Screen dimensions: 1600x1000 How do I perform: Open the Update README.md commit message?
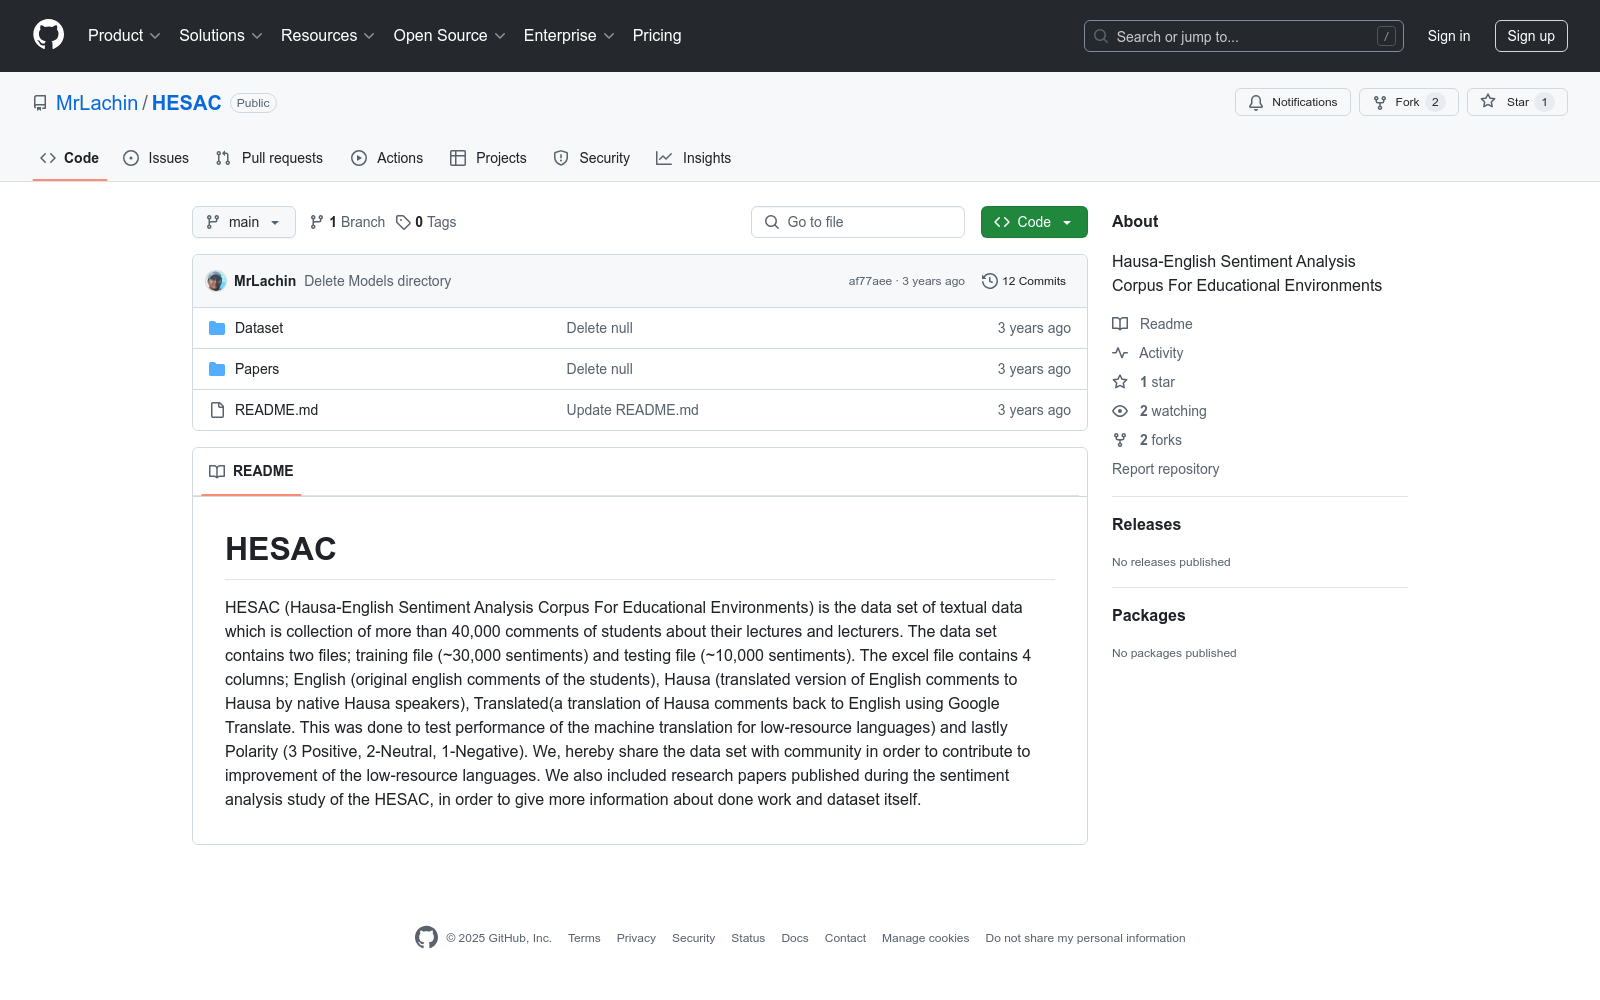[633, 410]
